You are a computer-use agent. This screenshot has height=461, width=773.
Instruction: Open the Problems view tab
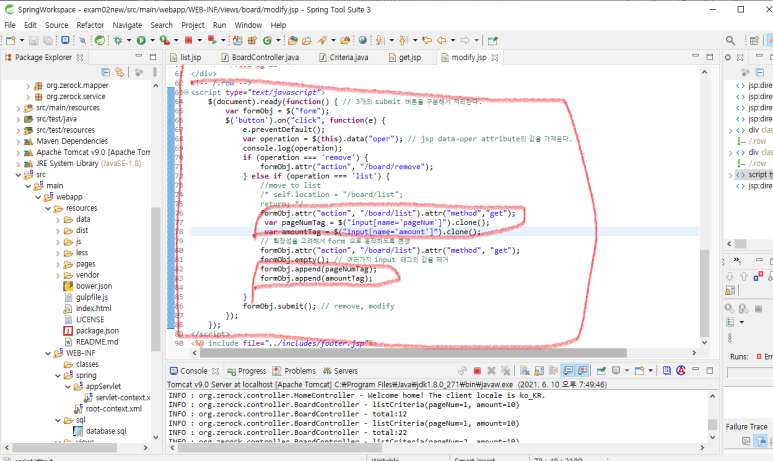294,371
